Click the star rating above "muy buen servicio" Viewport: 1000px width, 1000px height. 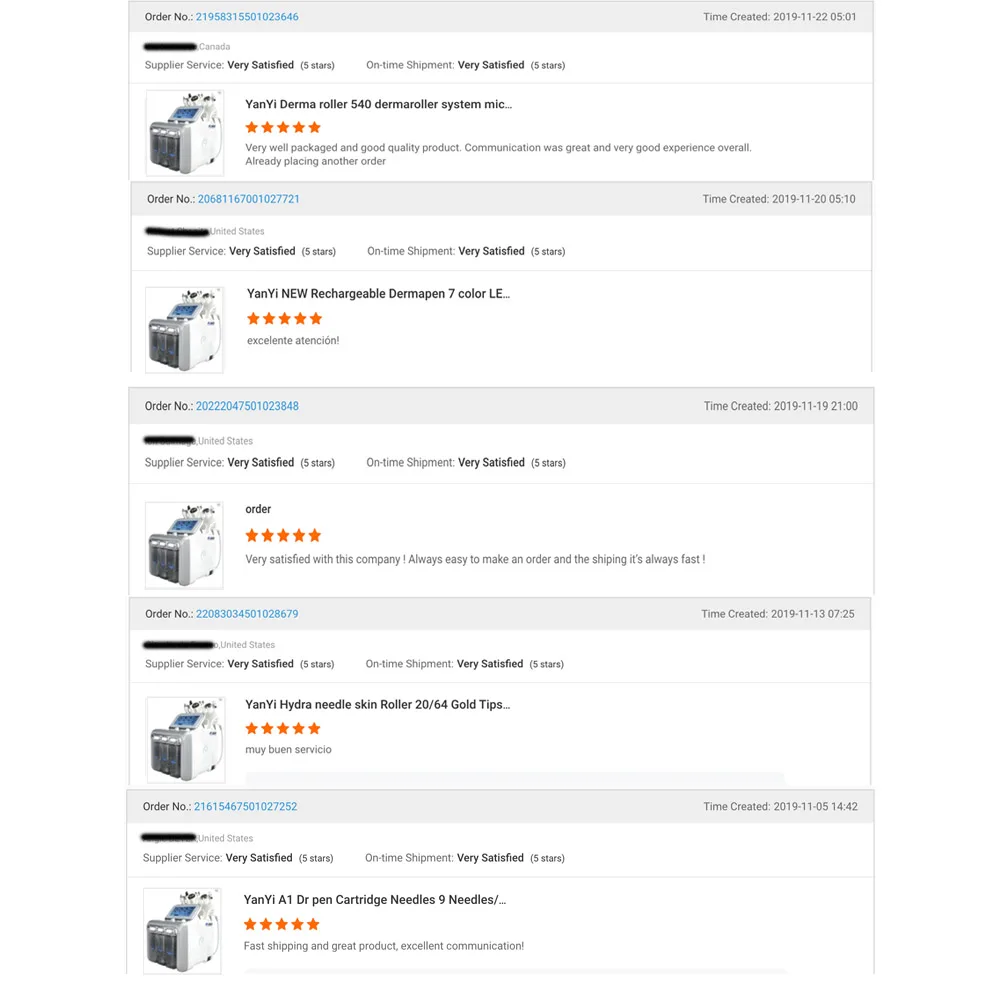[283, 728]
